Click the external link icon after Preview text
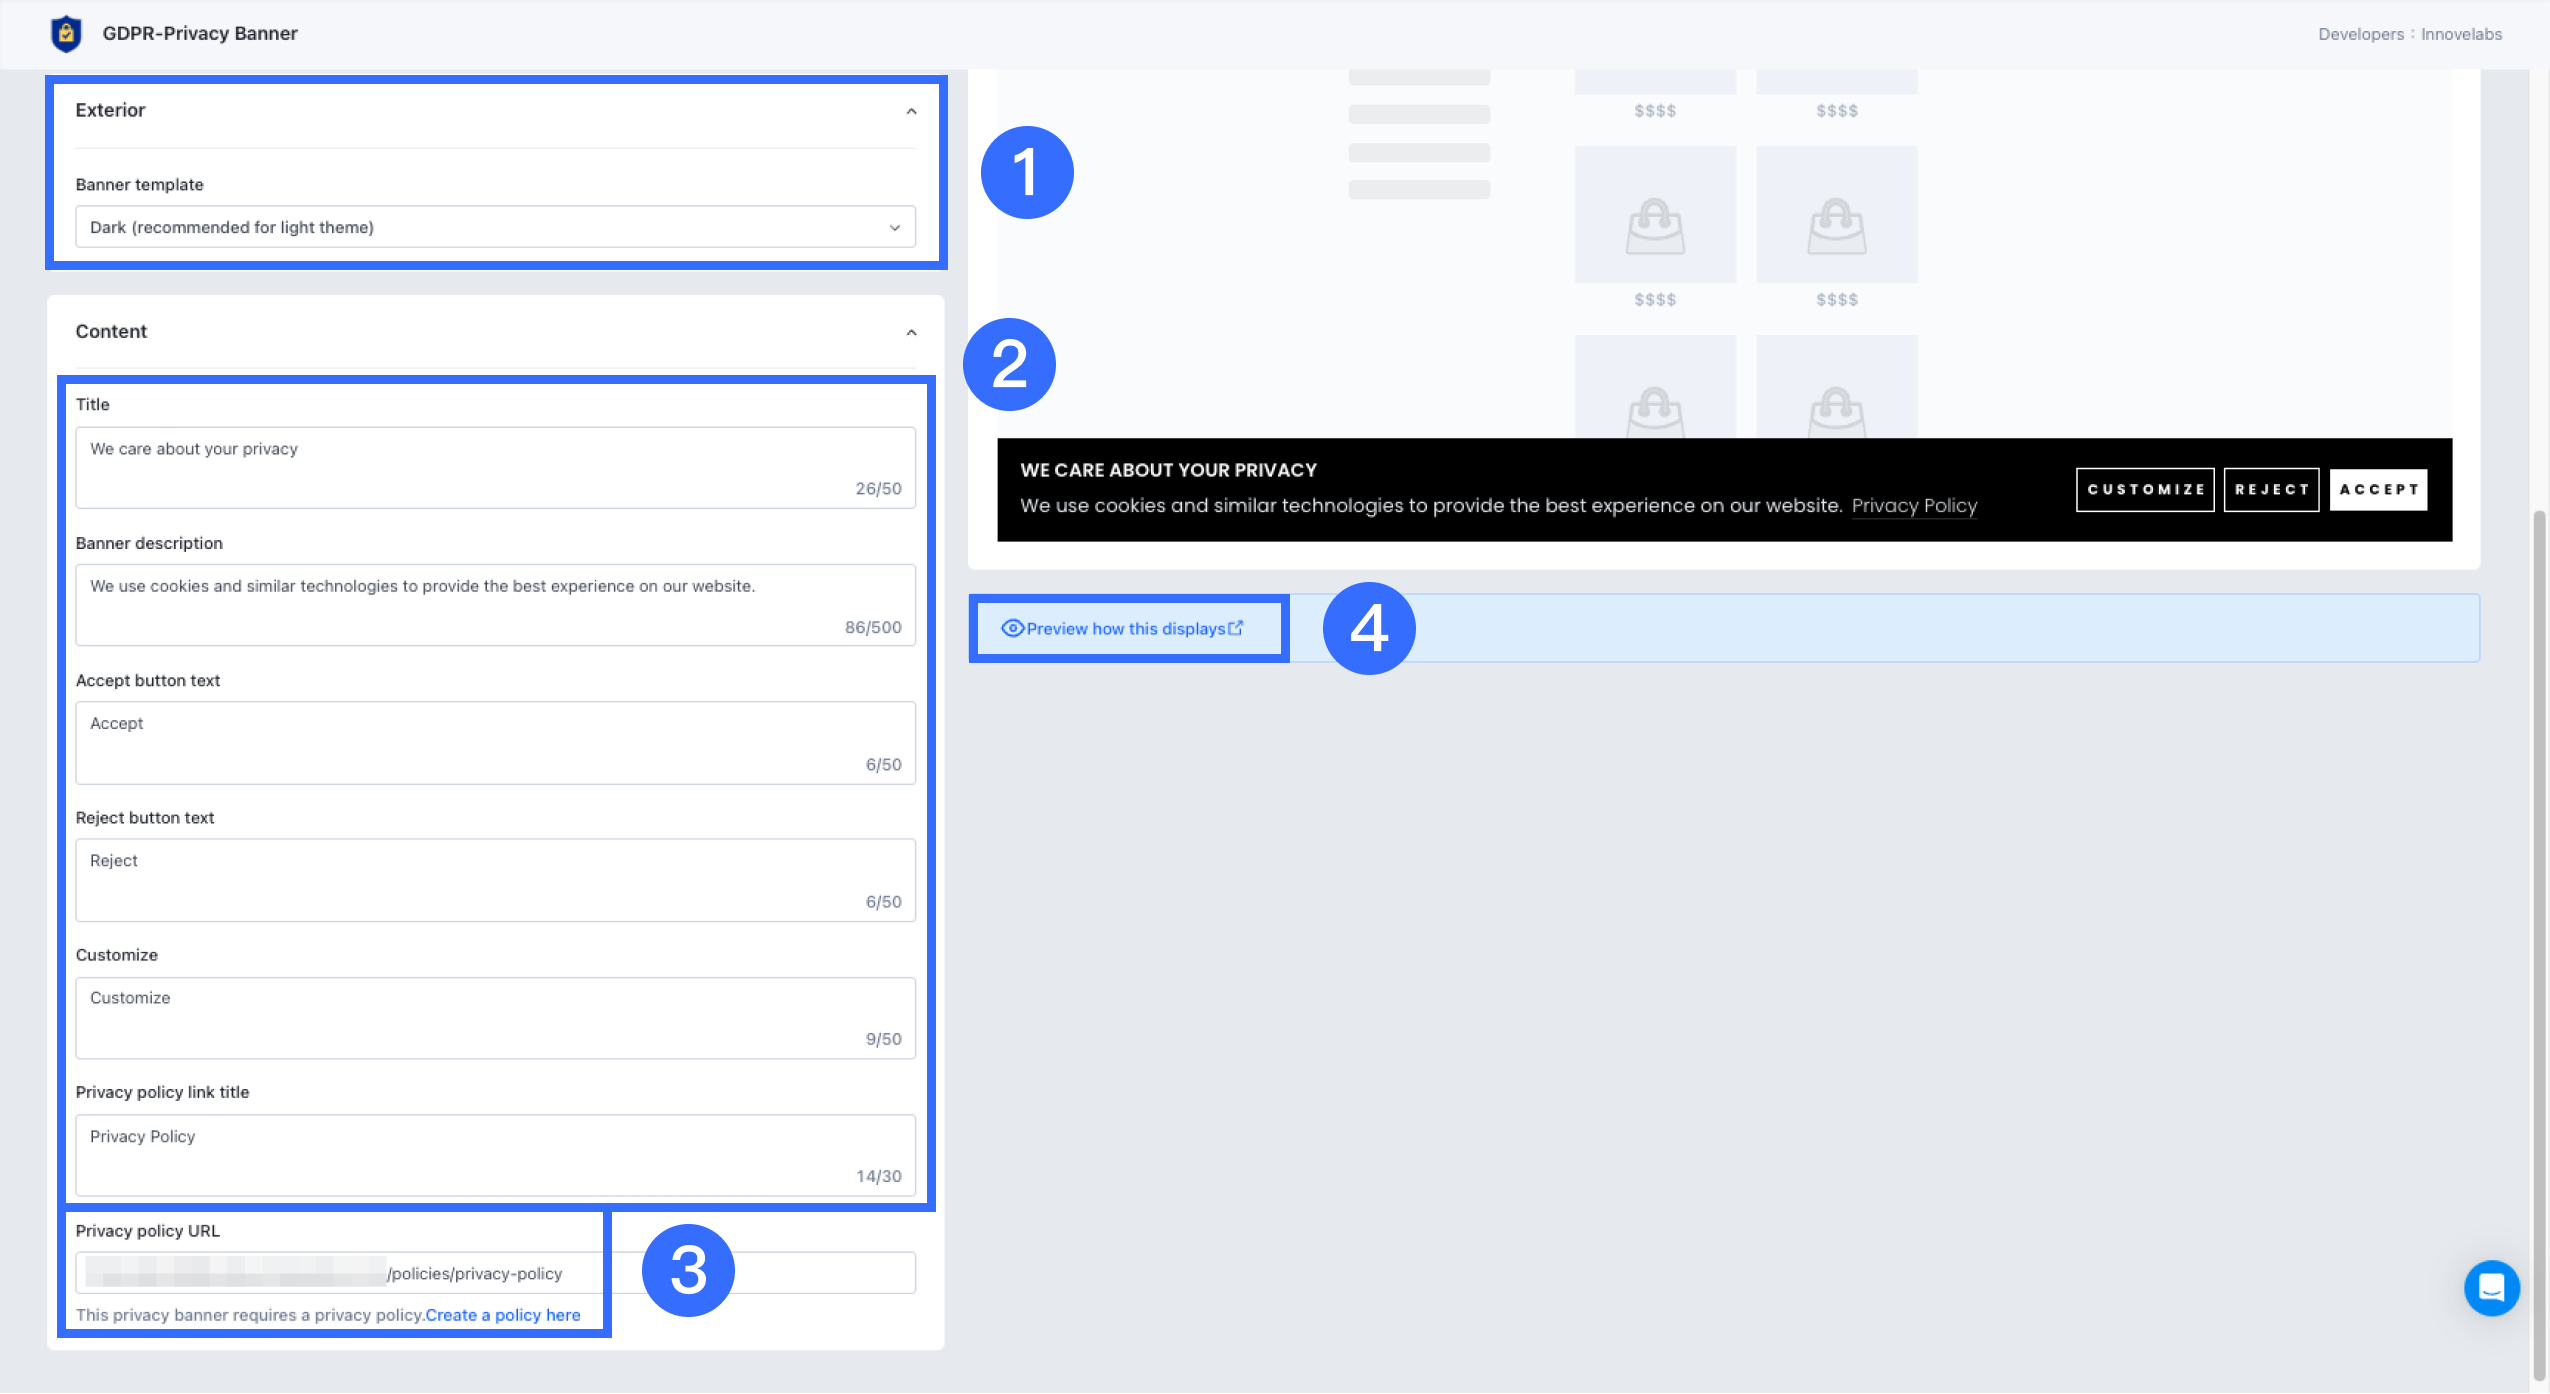 [1236, 628]
